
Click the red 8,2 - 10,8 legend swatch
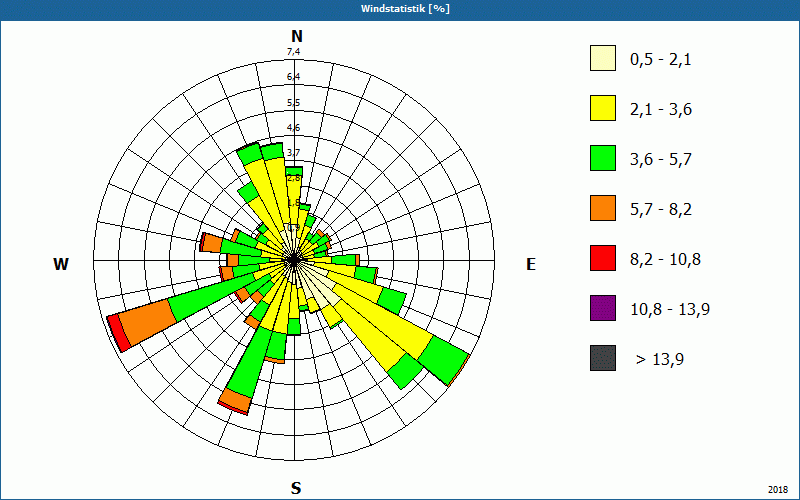pos(603,258)
